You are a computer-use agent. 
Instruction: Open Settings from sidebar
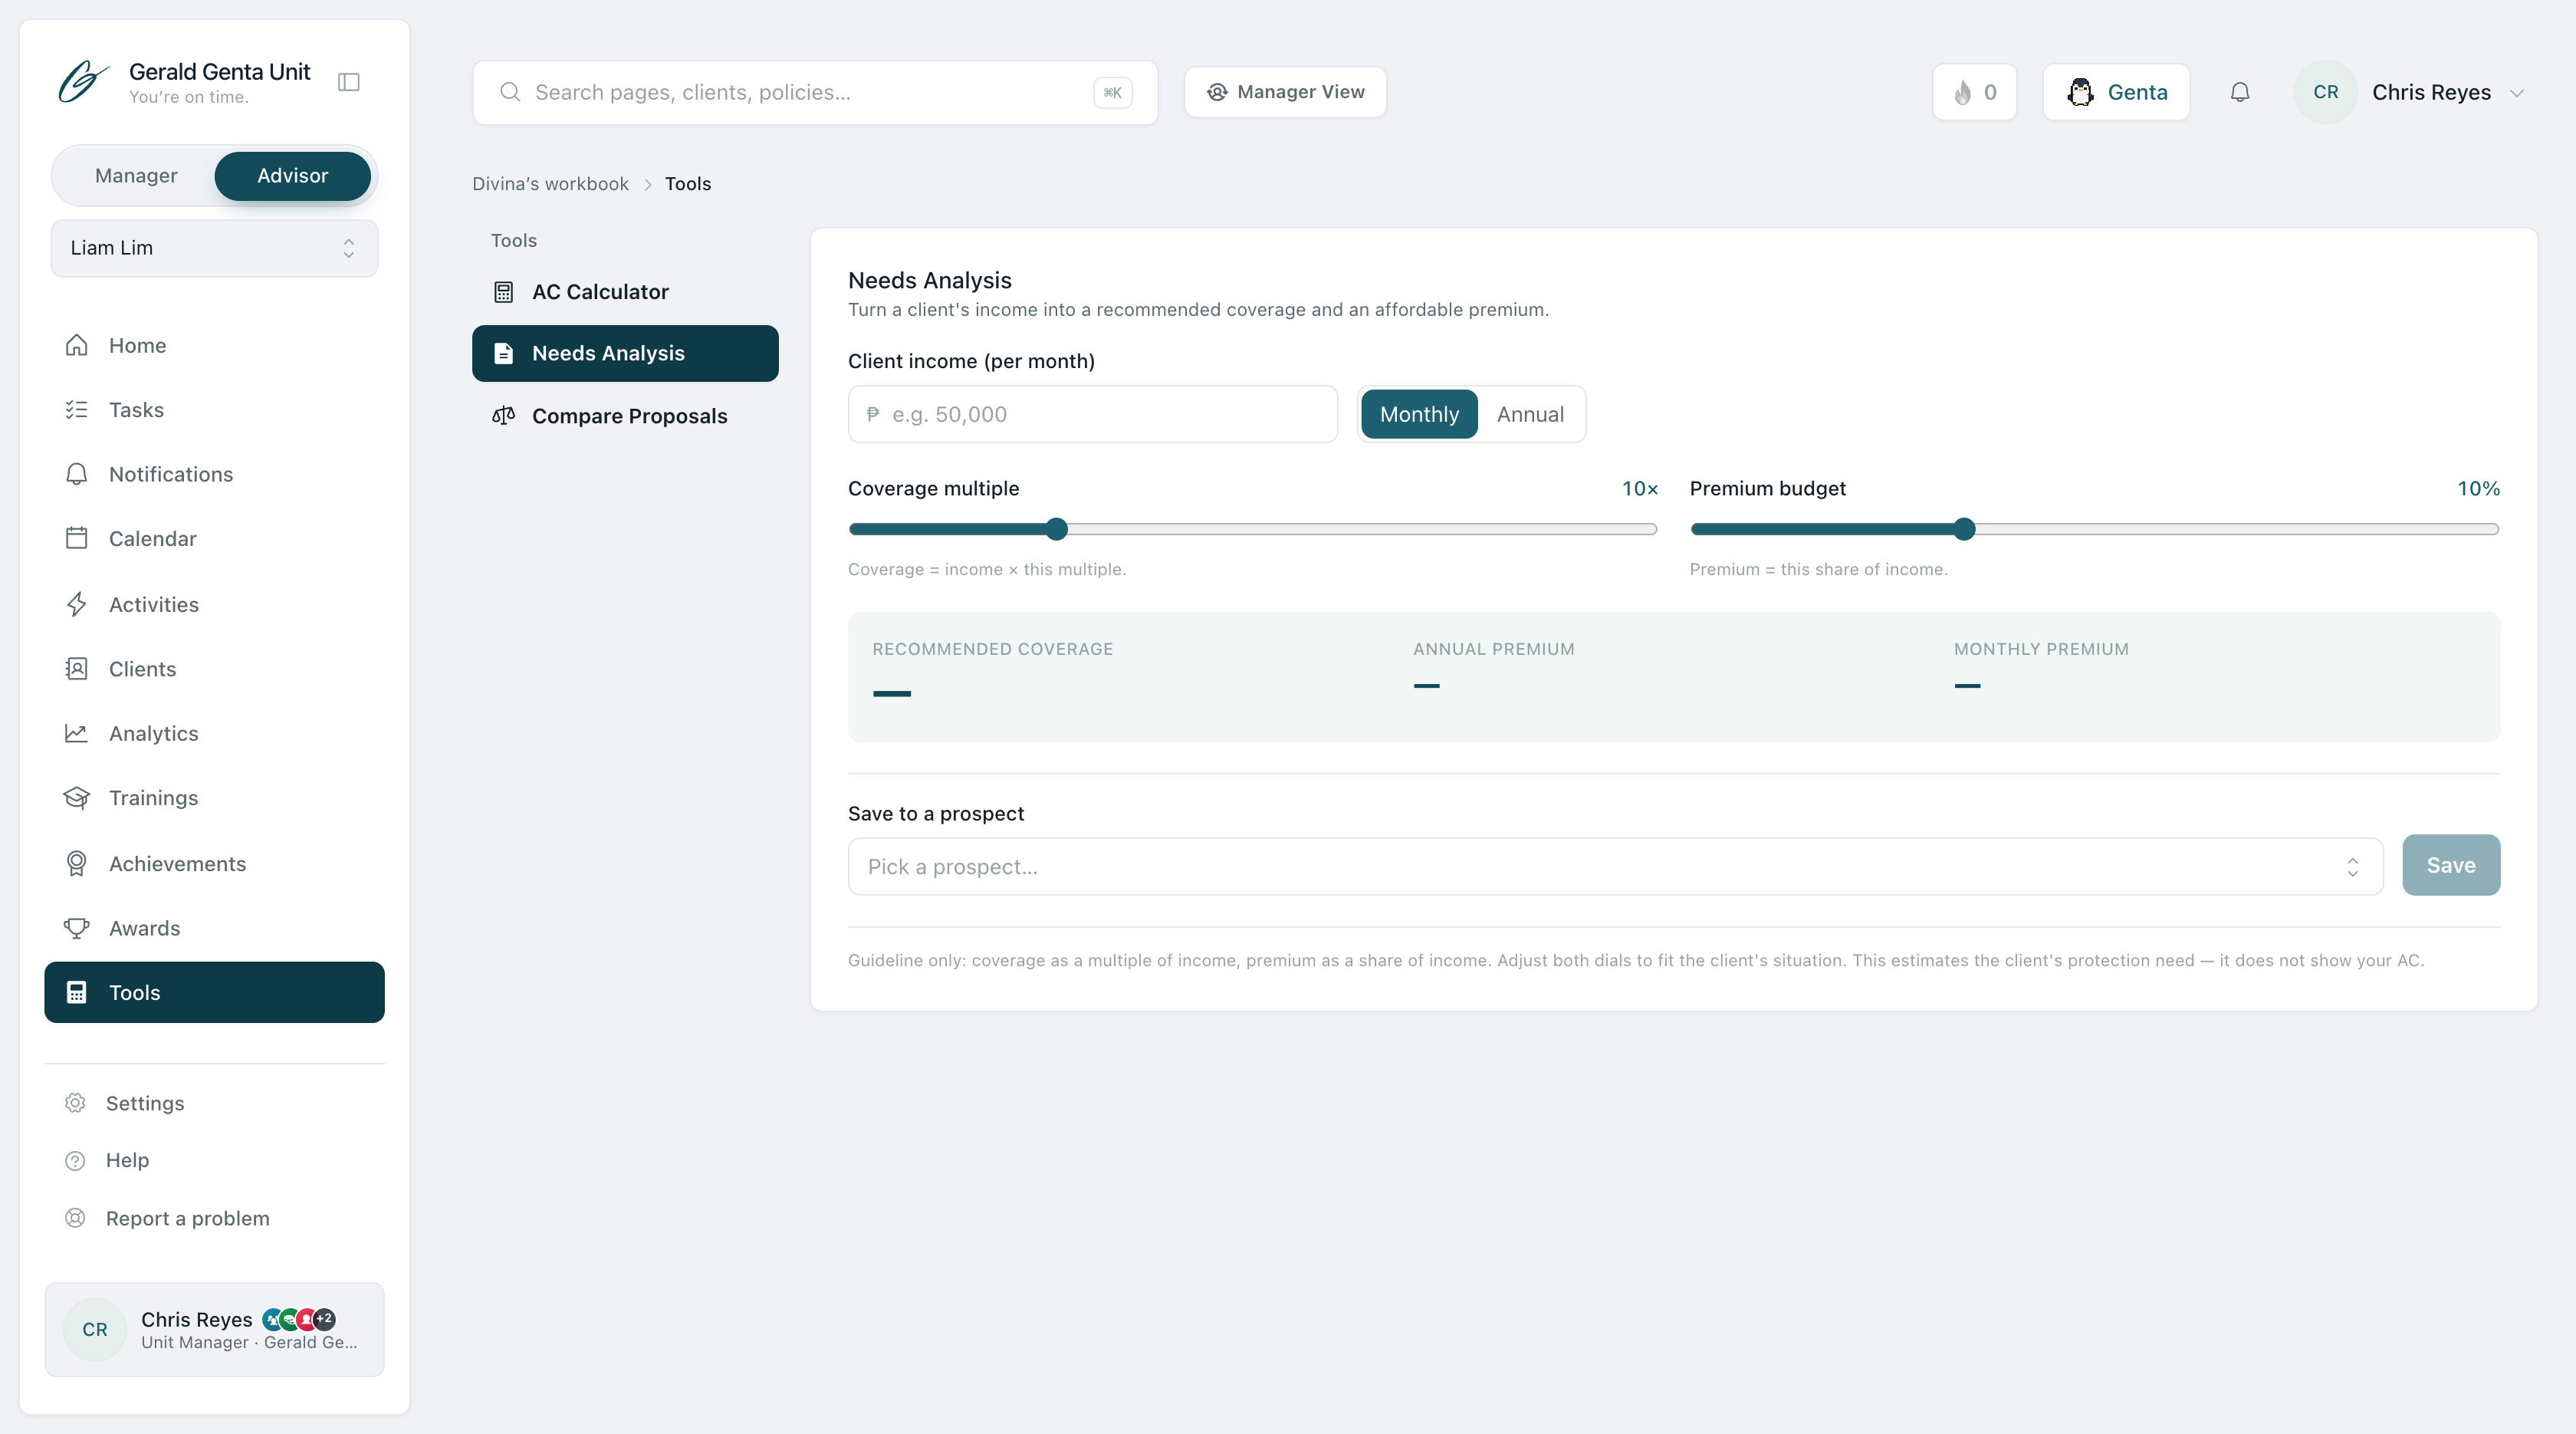[214, 1103]
